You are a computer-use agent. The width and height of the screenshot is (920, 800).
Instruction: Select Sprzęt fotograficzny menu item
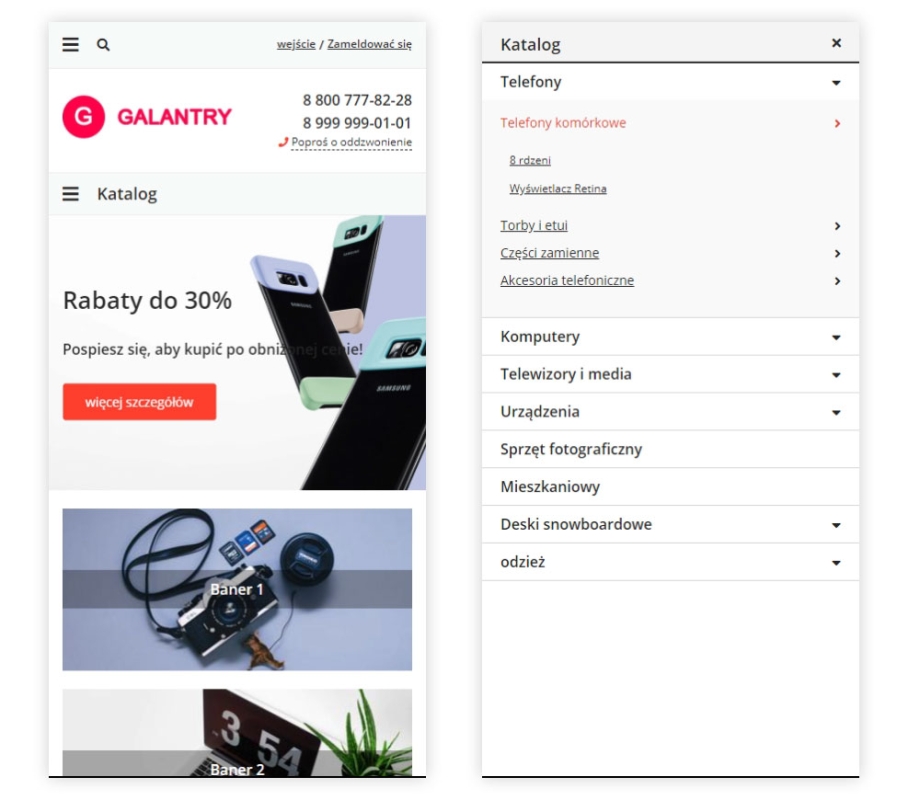click(670, 450)
